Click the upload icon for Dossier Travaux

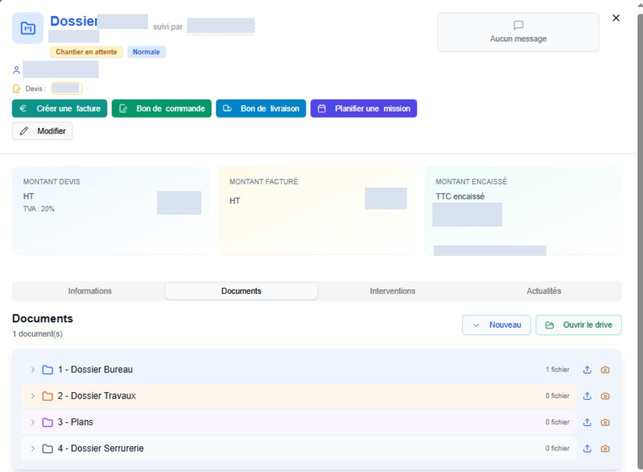587,396
